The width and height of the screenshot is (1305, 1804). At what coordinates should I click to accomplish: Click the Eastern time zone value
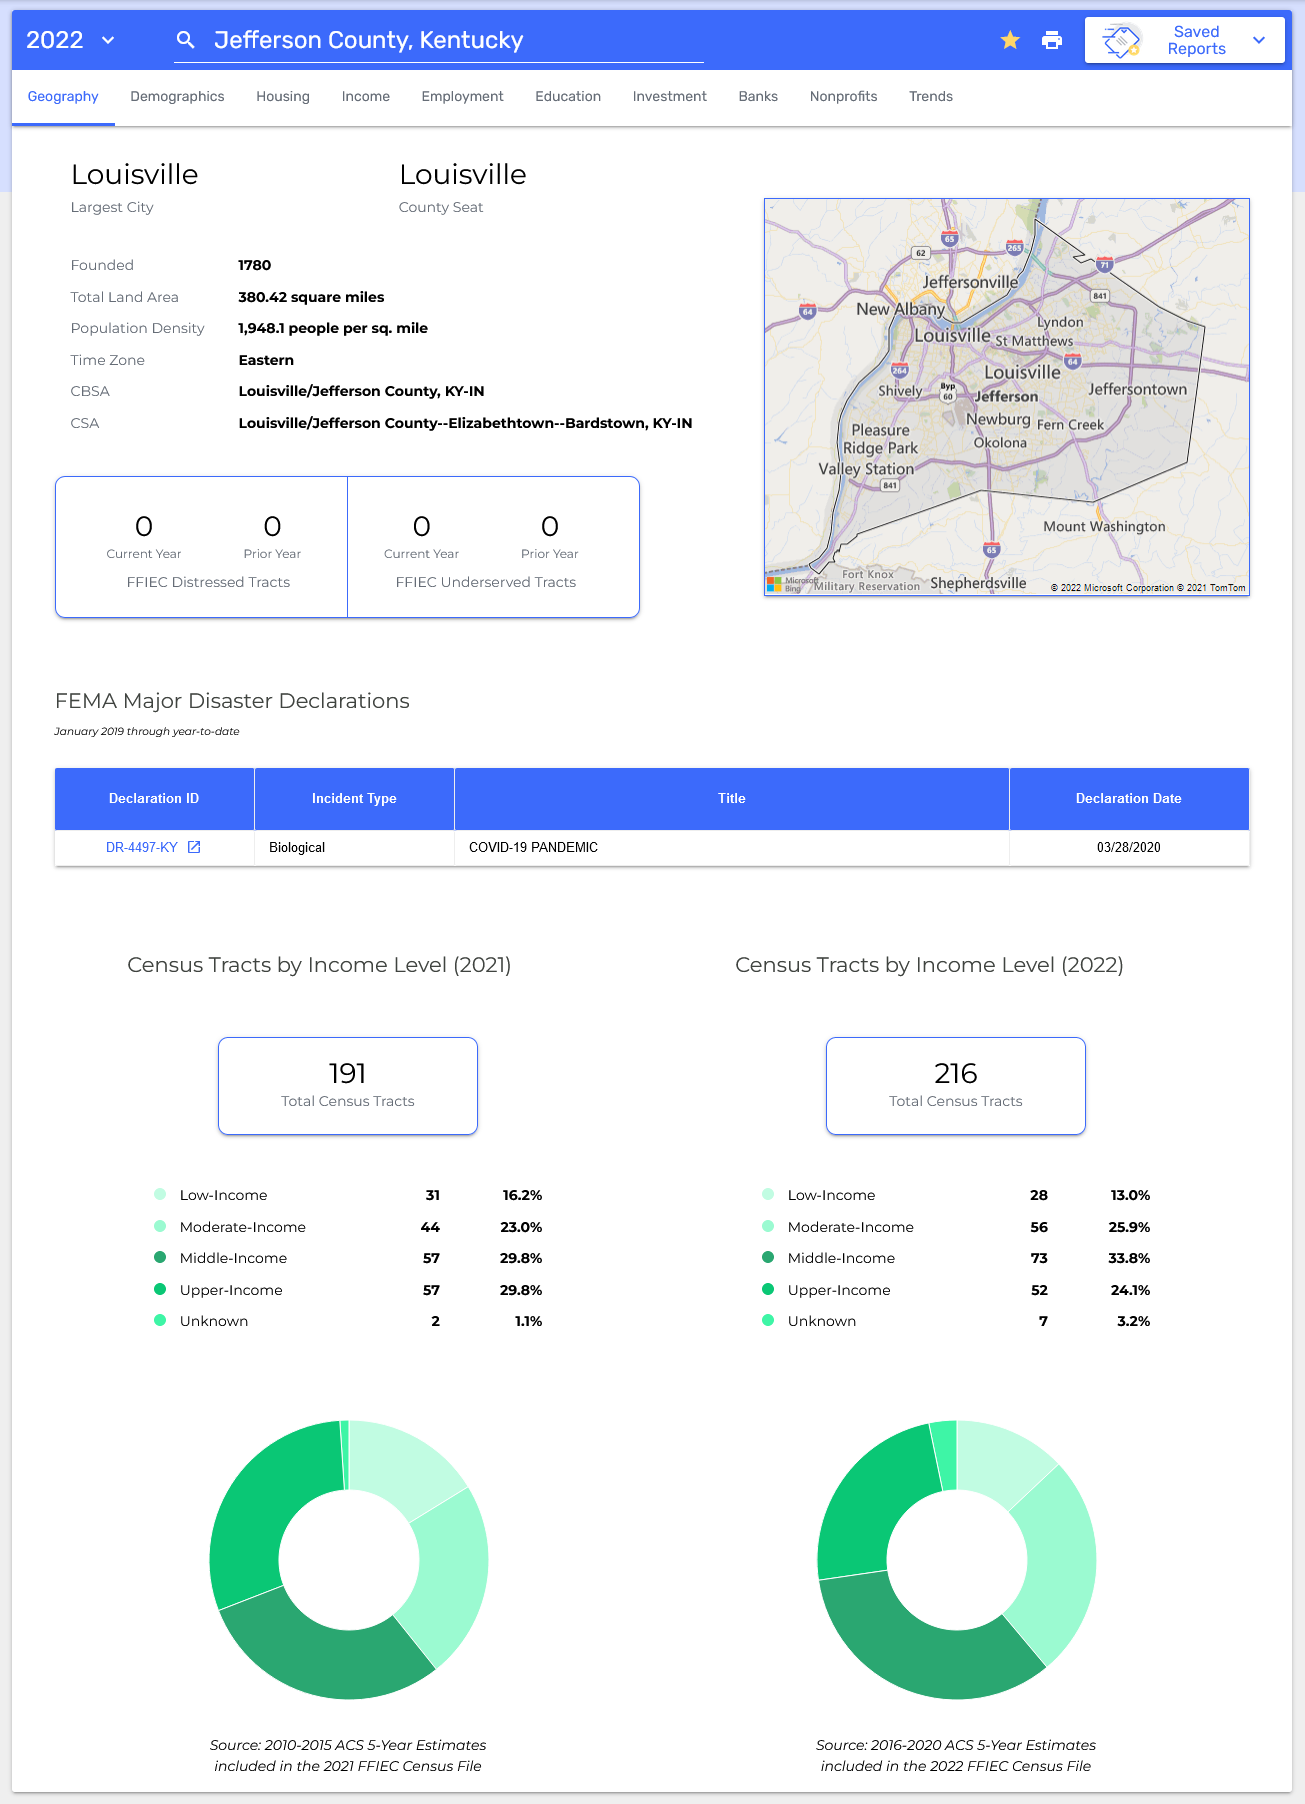[x=266, y=360]
